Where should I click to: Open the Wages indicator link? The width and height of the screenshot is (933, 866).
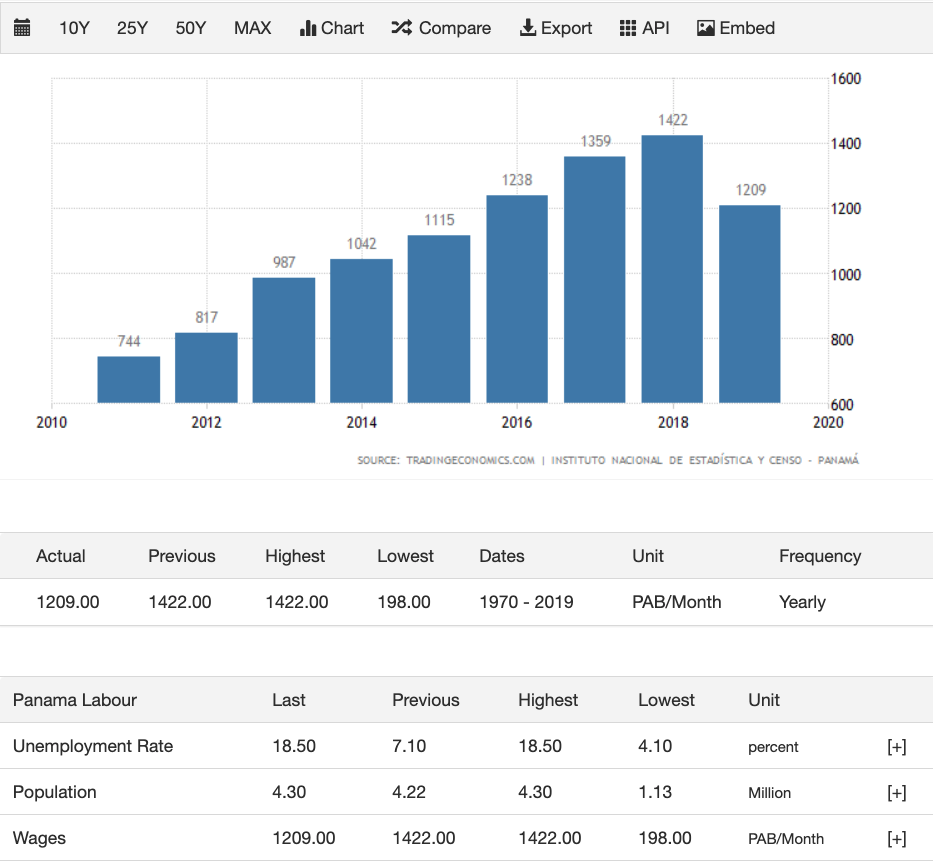point(39,837)
